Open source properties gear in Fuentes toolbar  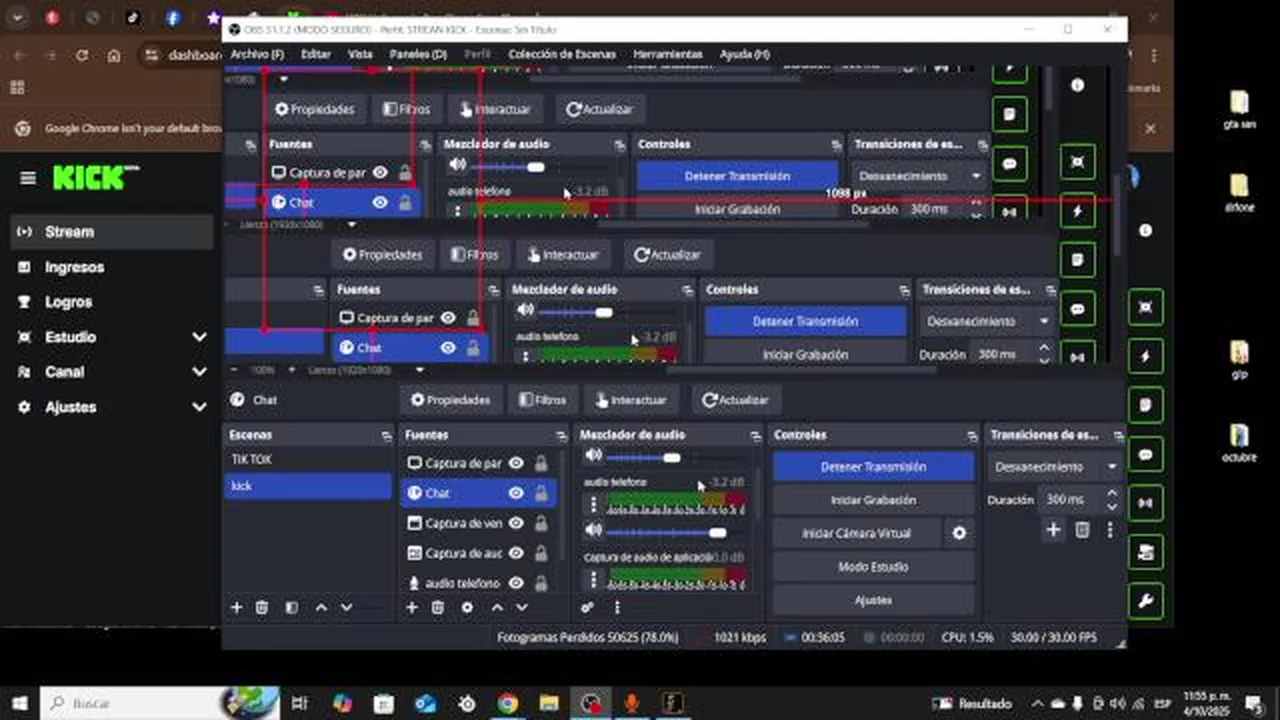467,607
